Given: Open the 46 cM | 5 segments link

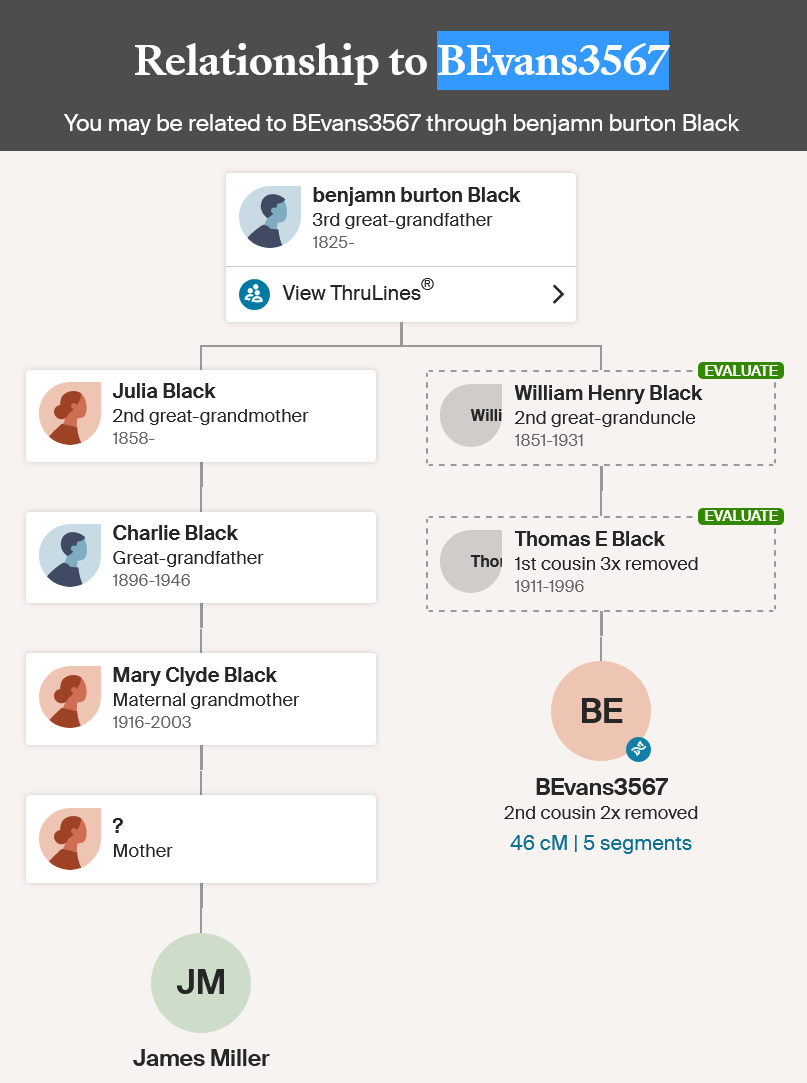Looking at the screenshot, I should 600,843.
